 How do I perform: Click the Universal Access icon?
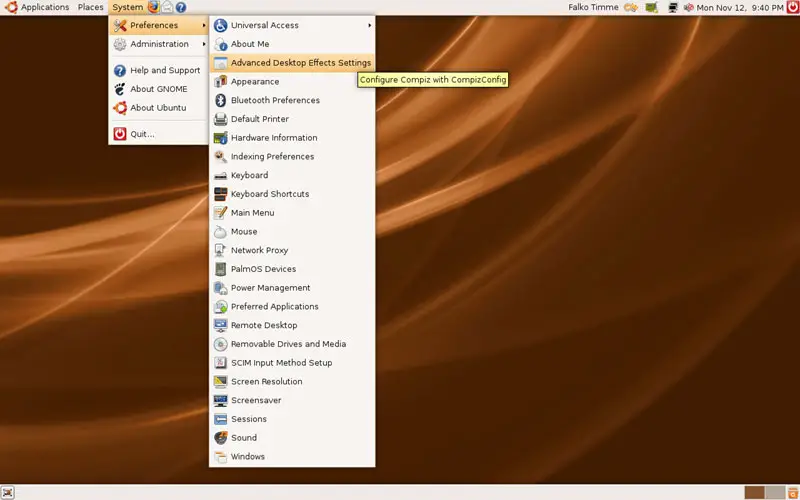click(x=220, y=25)
